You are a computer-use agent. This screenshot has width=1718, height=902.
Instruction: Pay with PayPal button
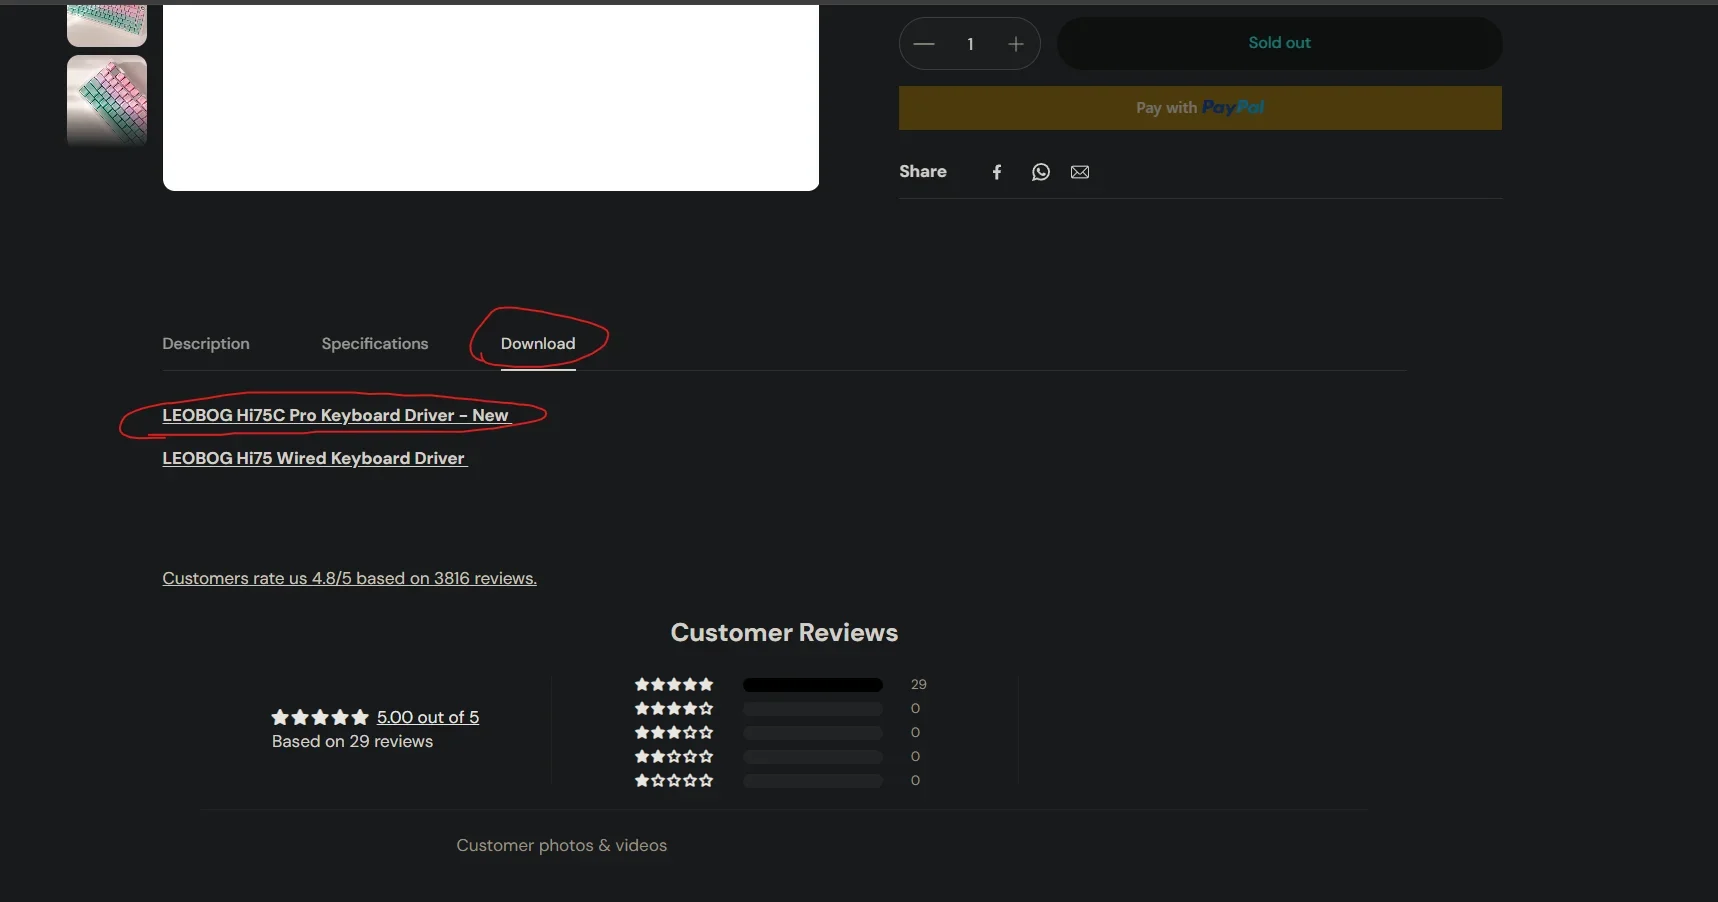tap(1200, 108)
